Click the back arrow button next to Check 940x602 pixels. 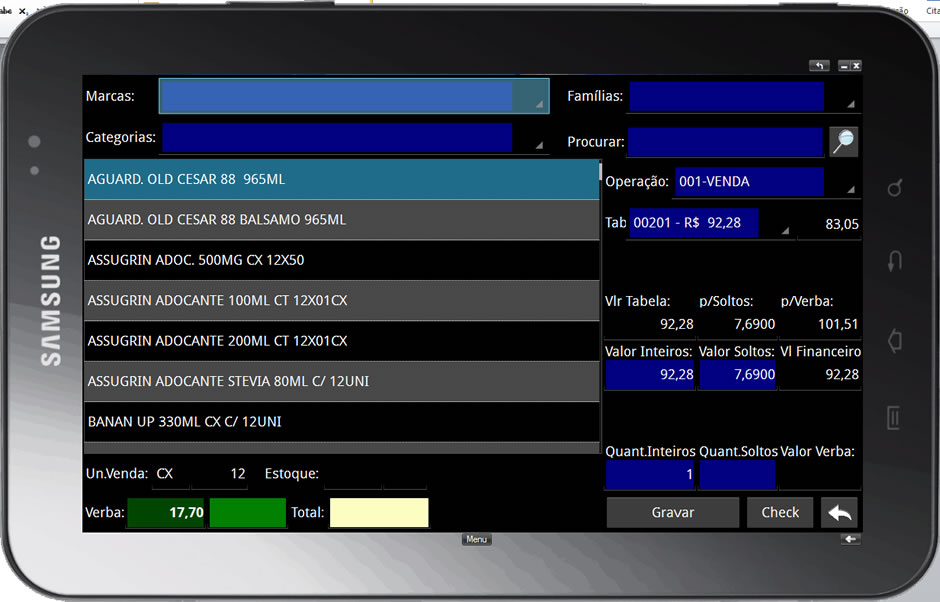point(839,513)
